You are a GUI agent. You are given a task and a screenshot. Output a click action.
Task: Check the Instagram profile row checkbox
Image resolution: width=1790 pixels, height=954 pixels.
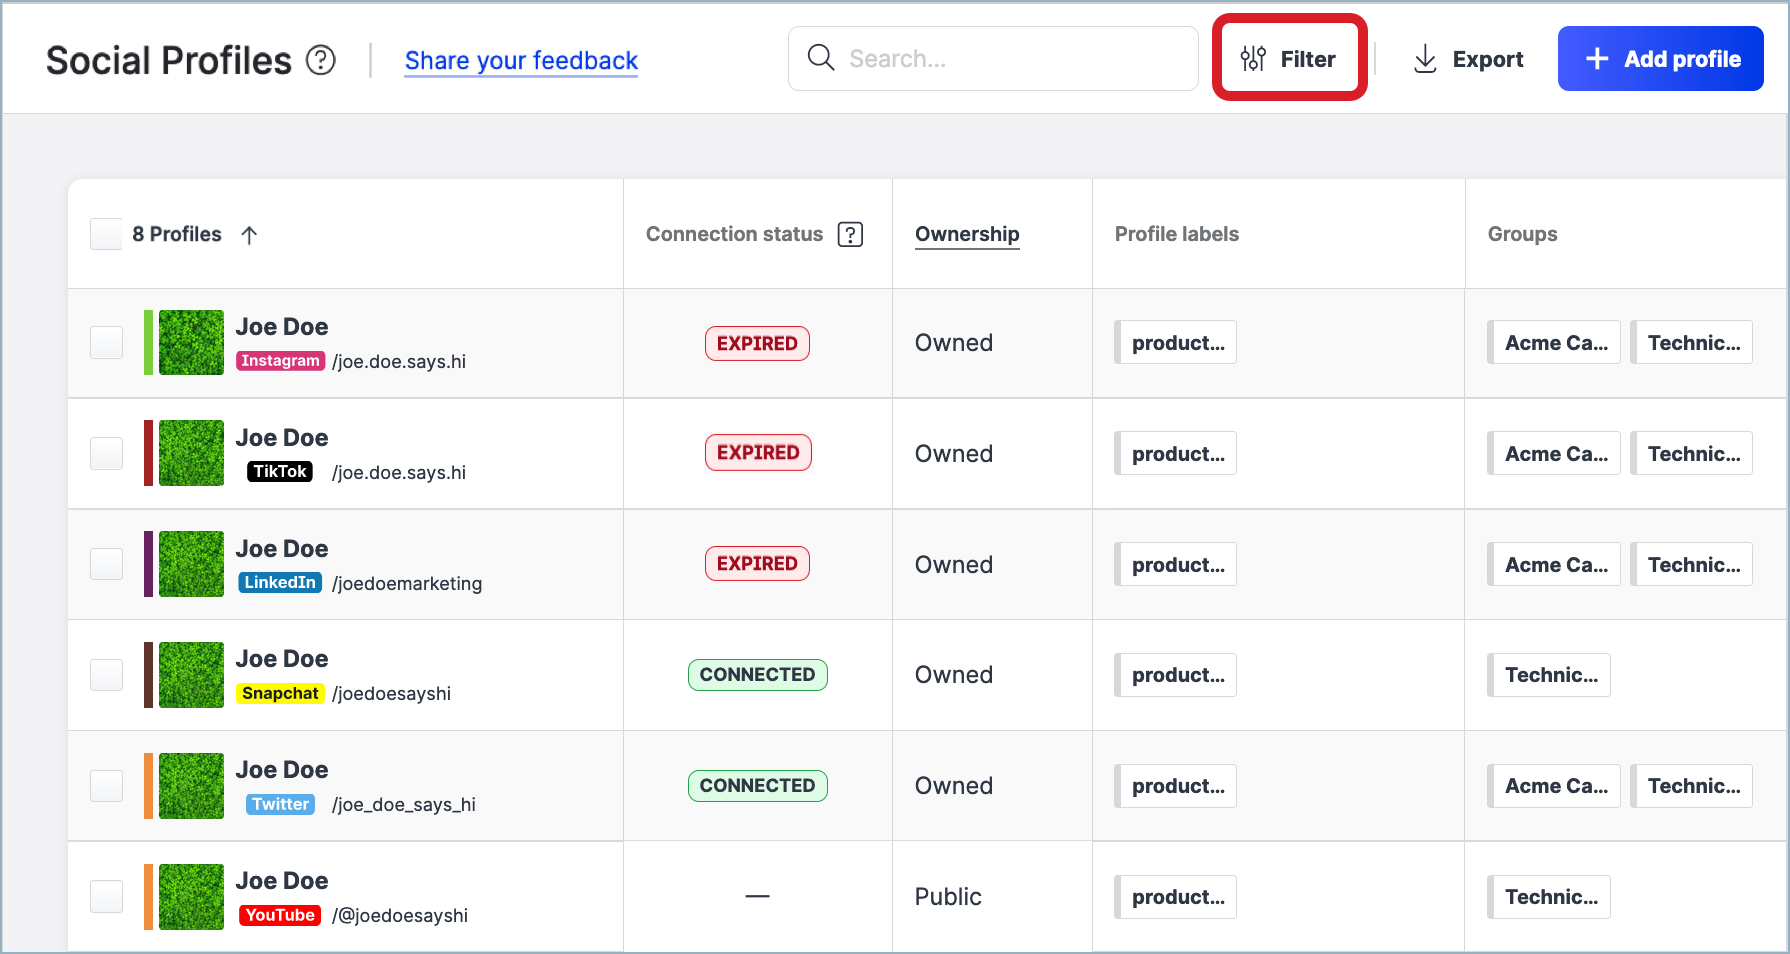click(106, 343)
